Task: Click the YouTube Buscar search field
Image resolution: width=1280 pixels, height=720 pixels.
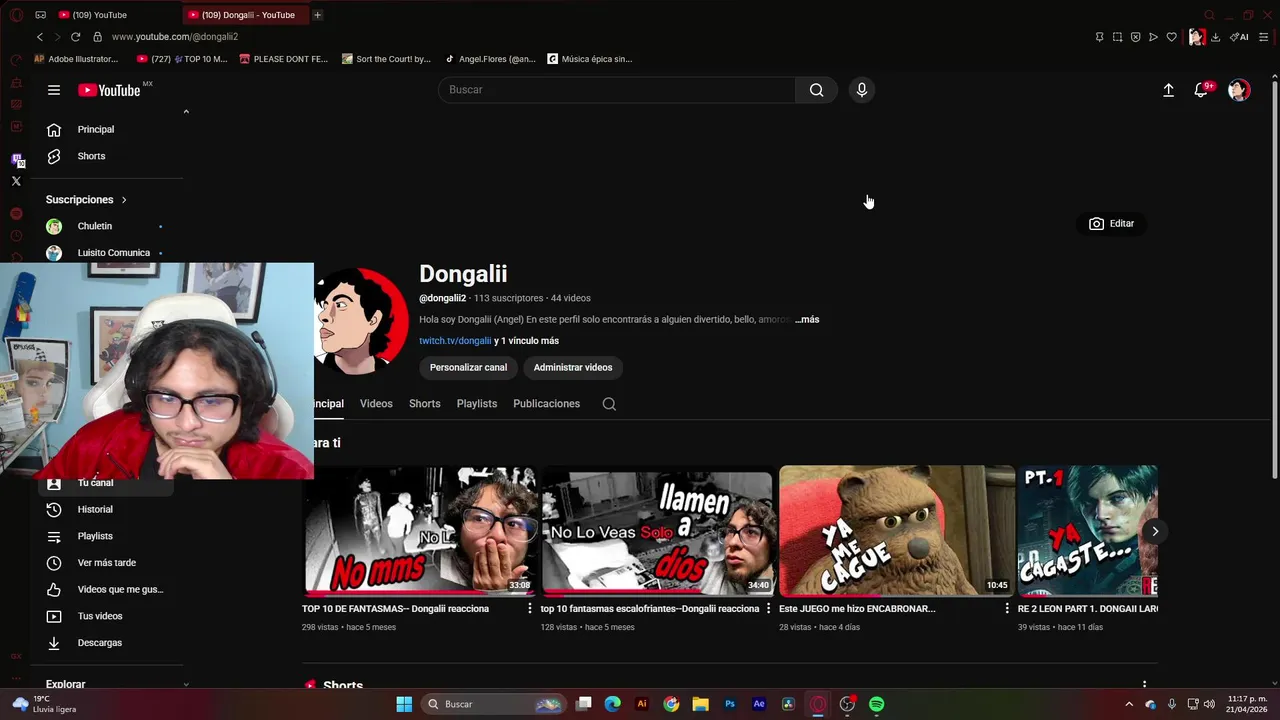Action: [x=617, y=90]
